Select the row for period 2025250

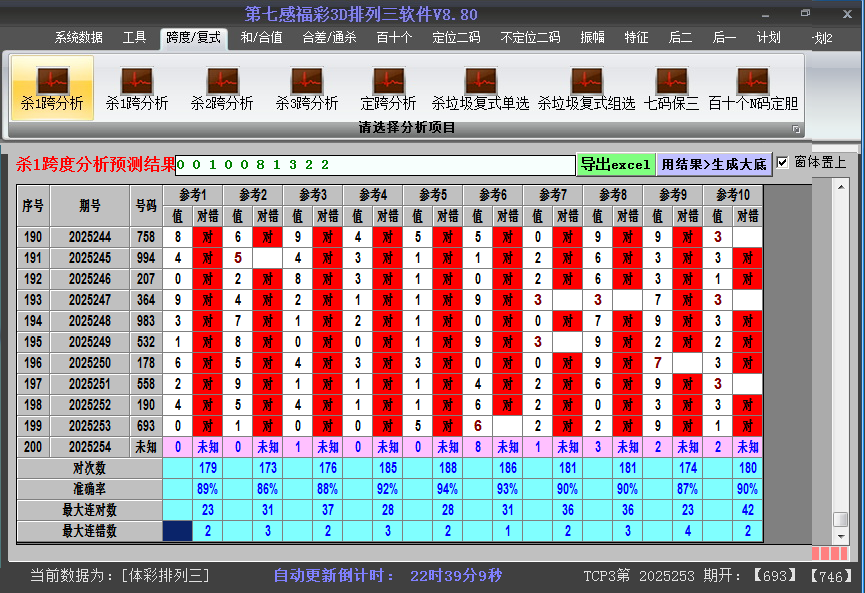point(90,363)
